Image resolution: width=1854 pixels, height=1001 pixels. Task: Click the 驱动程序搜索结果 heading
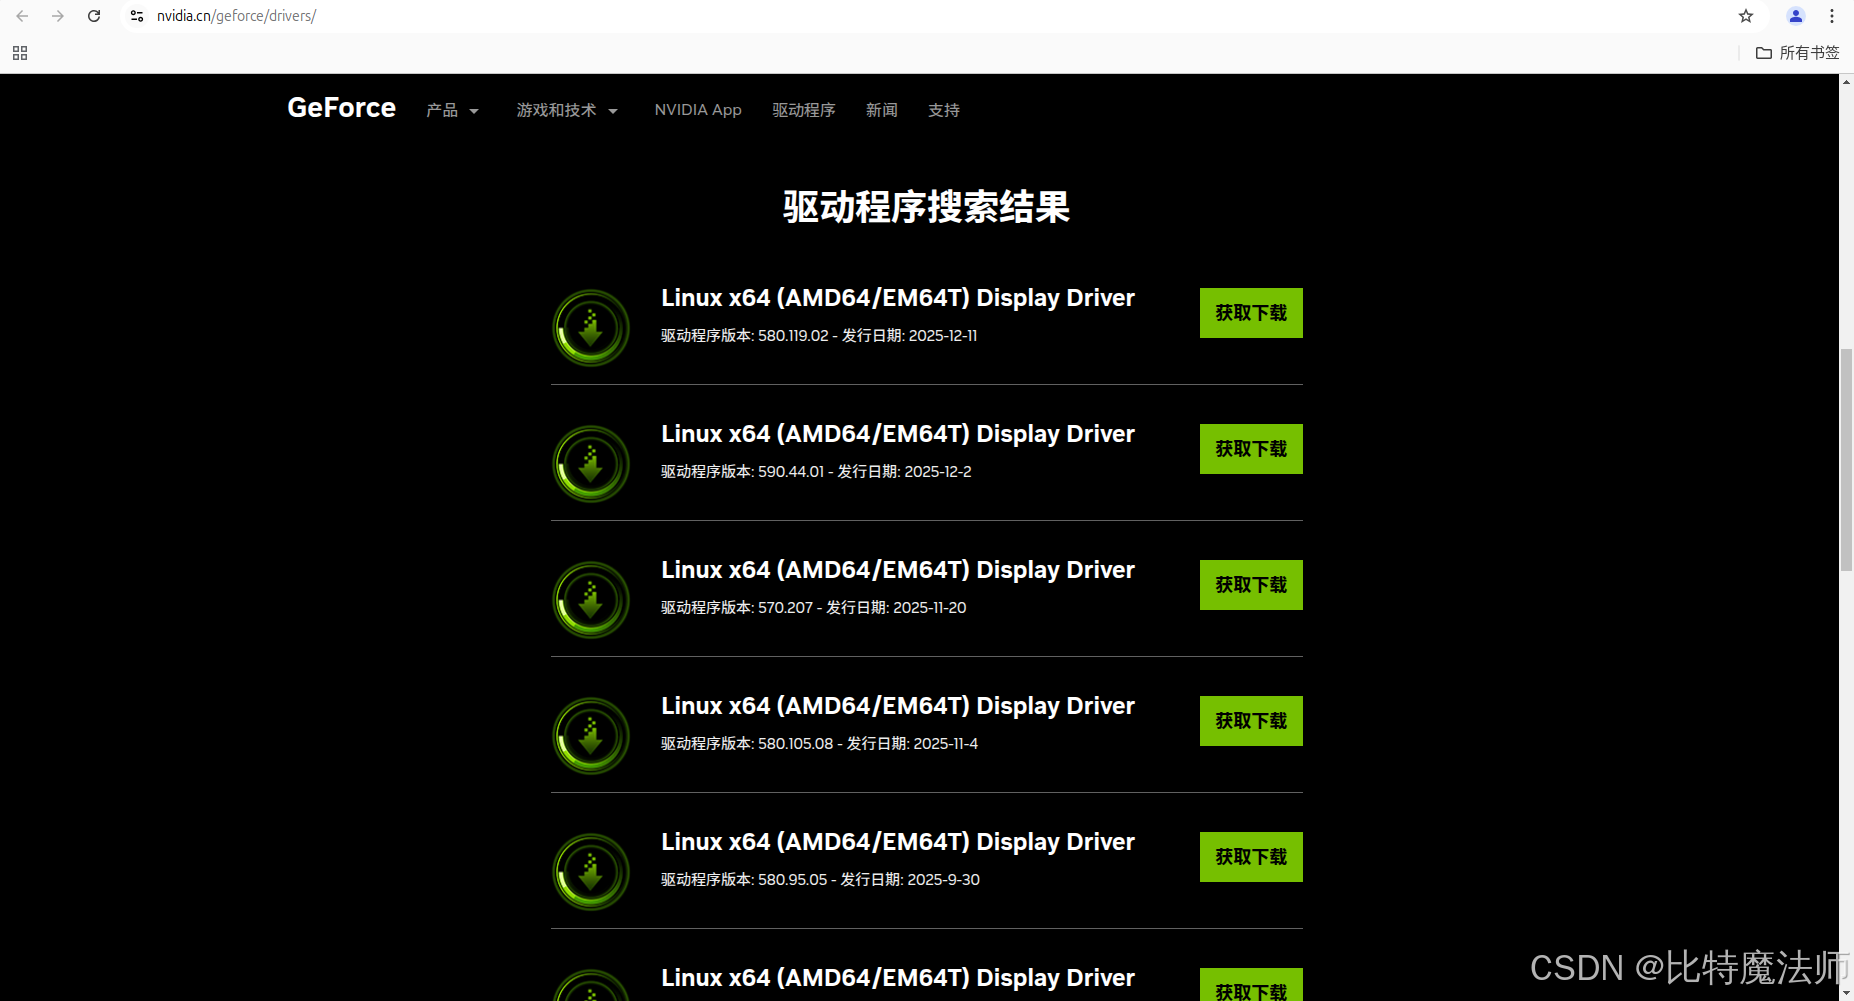[926, 207]
